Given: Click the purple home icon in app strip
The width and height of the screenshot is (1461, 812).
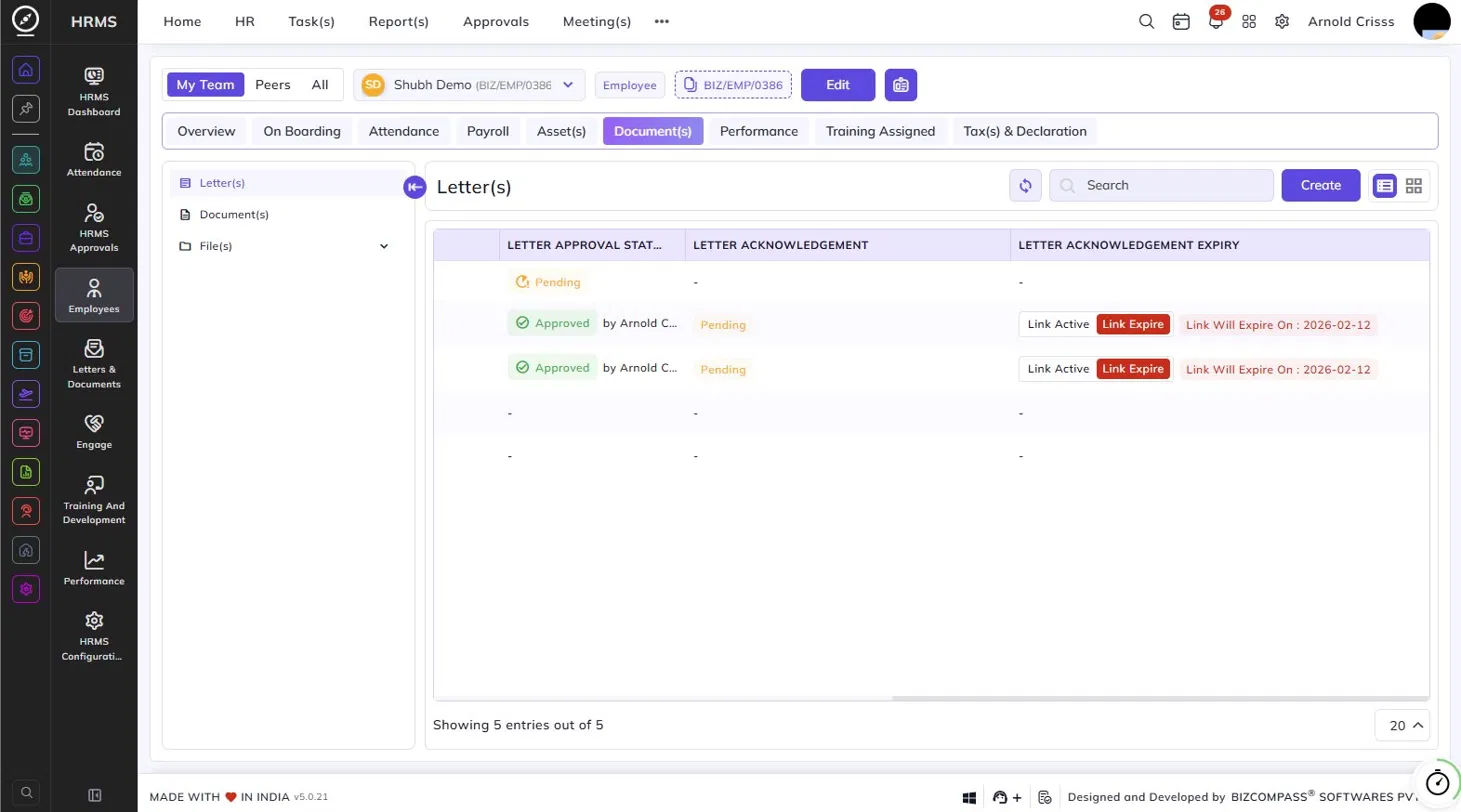Looking at the screenshot, I should tap(26, 70).
